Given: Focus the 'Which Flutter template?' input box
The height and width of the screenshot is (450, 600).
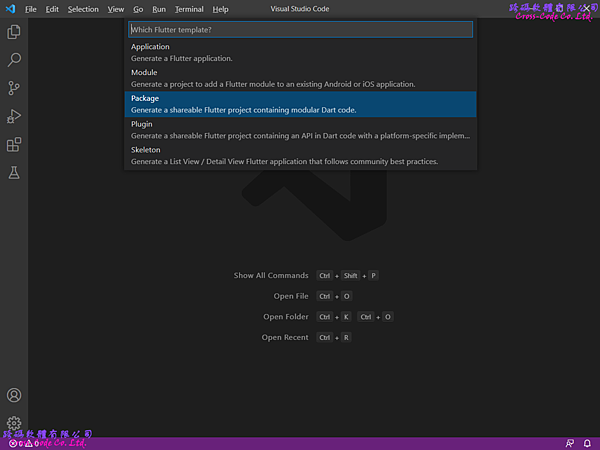Looking at the screenshot, I should 300,29.
